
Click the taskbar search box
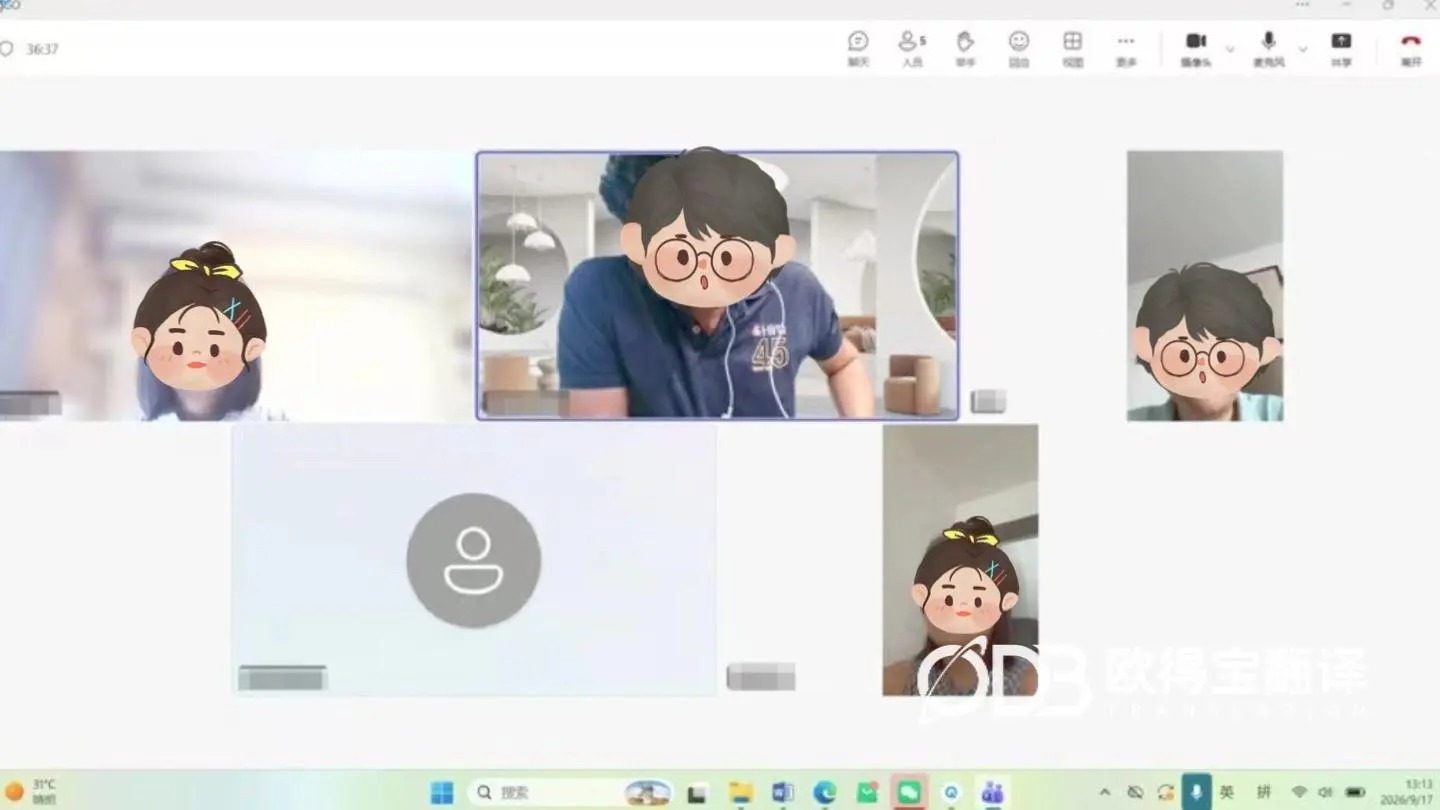click(570, 792)
